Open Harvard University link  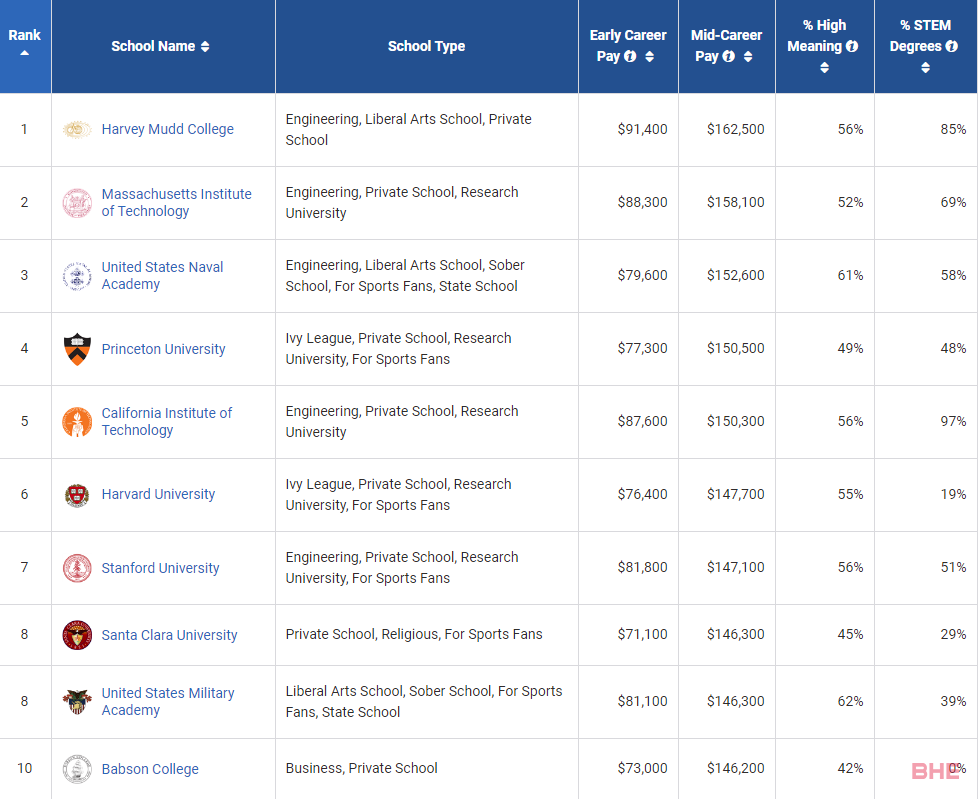[x=158, y=494]
